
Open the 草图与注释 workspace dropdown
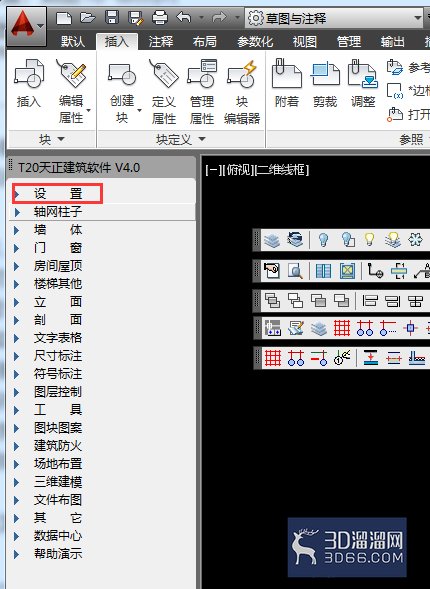click(x=334, y=18)
